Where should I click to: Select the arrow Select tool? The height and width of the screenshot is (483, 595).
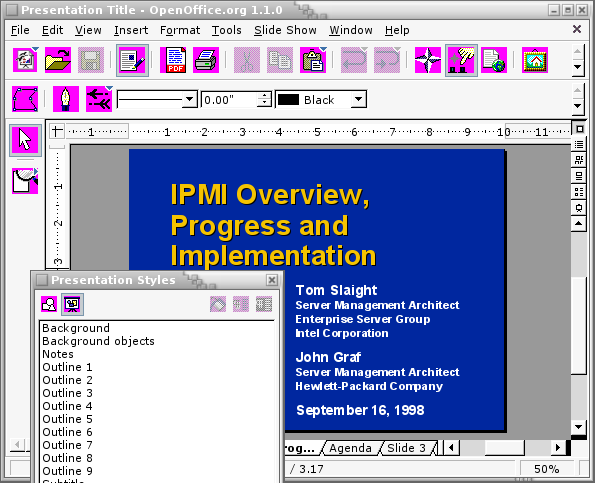tap(25, 140)
